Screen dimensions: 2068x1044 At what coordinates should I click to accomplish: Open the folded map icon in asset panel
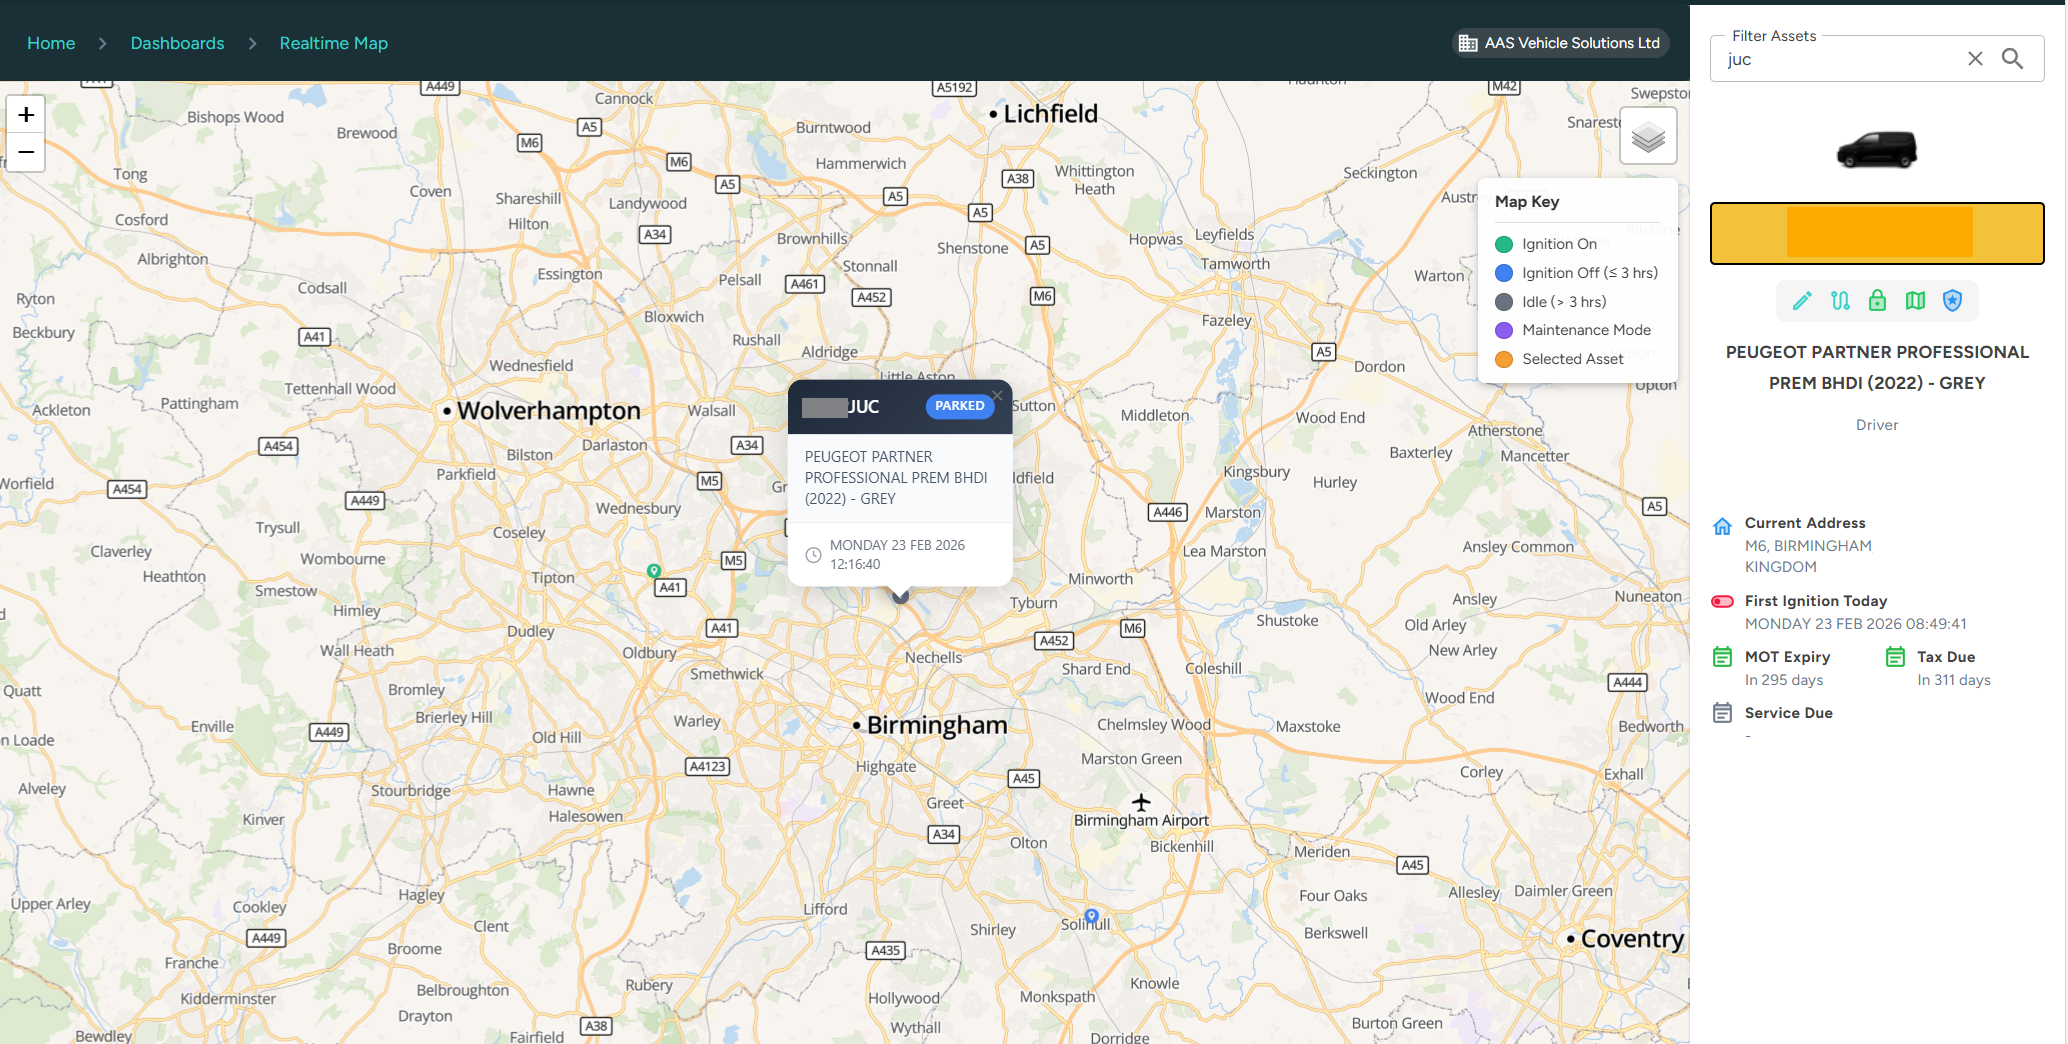tap(1915, 301)
